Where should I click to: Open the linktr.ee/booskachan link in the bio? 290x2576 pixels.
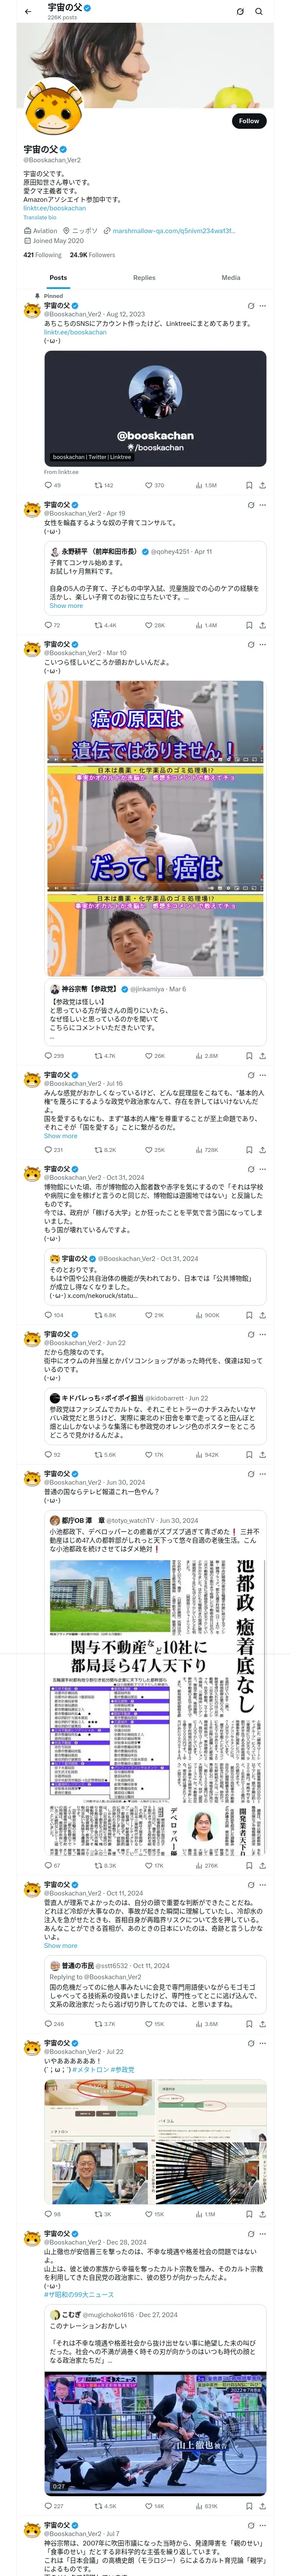click(x=55, y=208)
